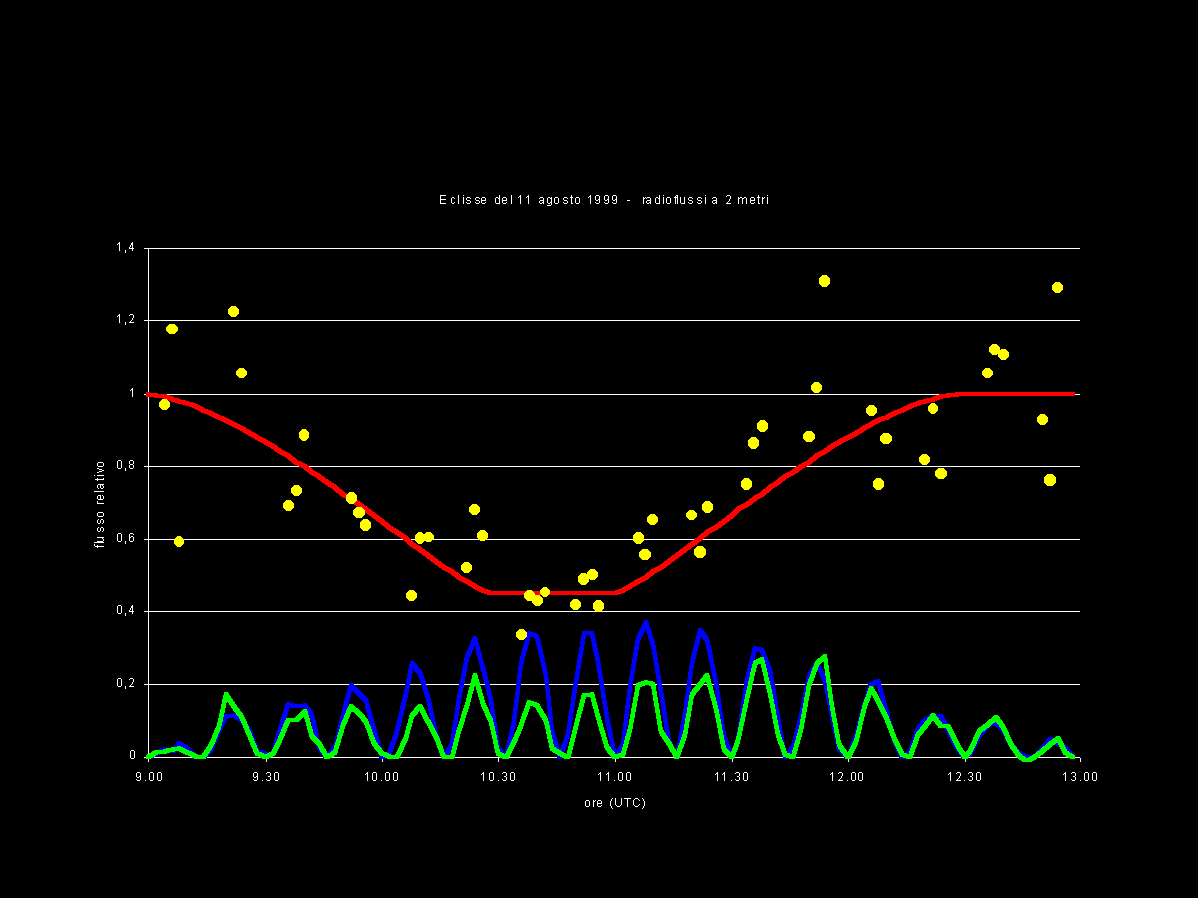Select the 0,2 value on vertical axis
The image size is (1198, 898).
pyautogui.click(x=126, y=684)
